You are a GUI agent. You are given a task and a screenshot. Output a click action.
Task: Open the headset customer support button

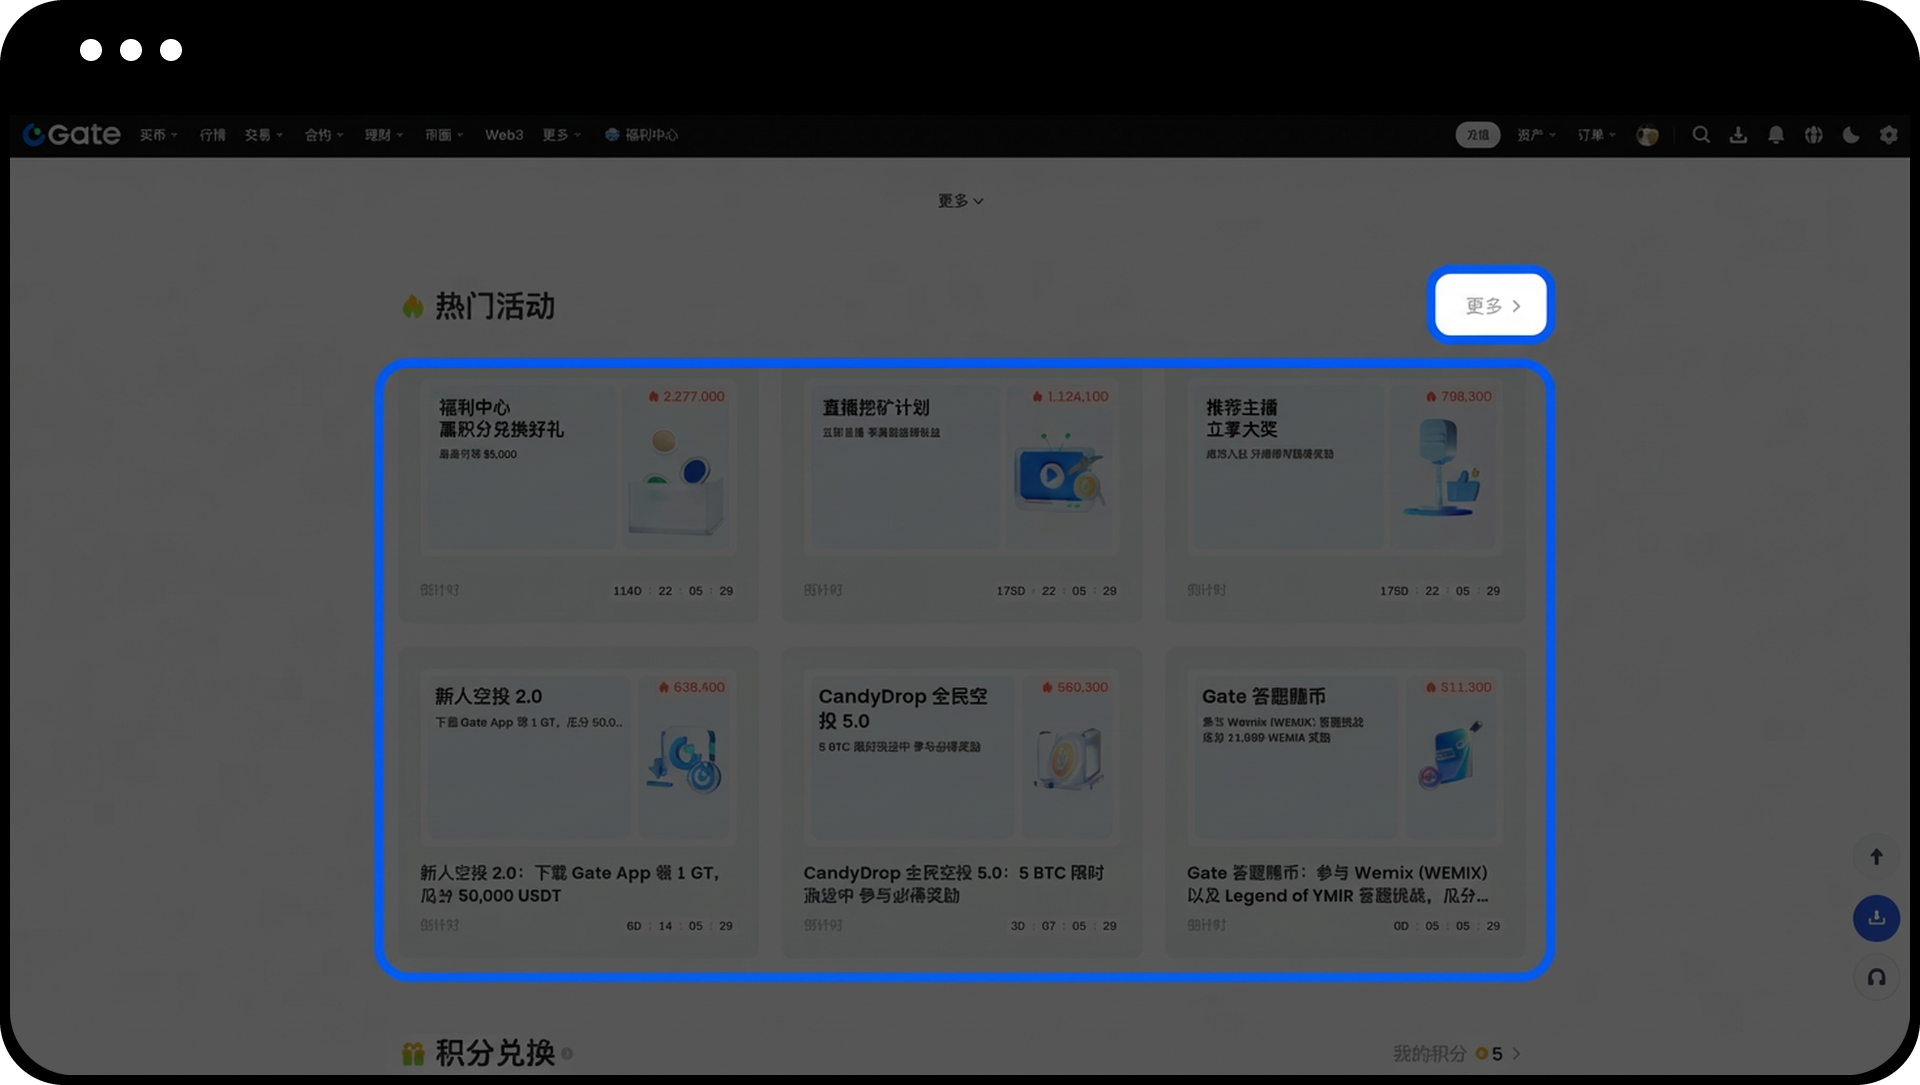pos(1876,977)
